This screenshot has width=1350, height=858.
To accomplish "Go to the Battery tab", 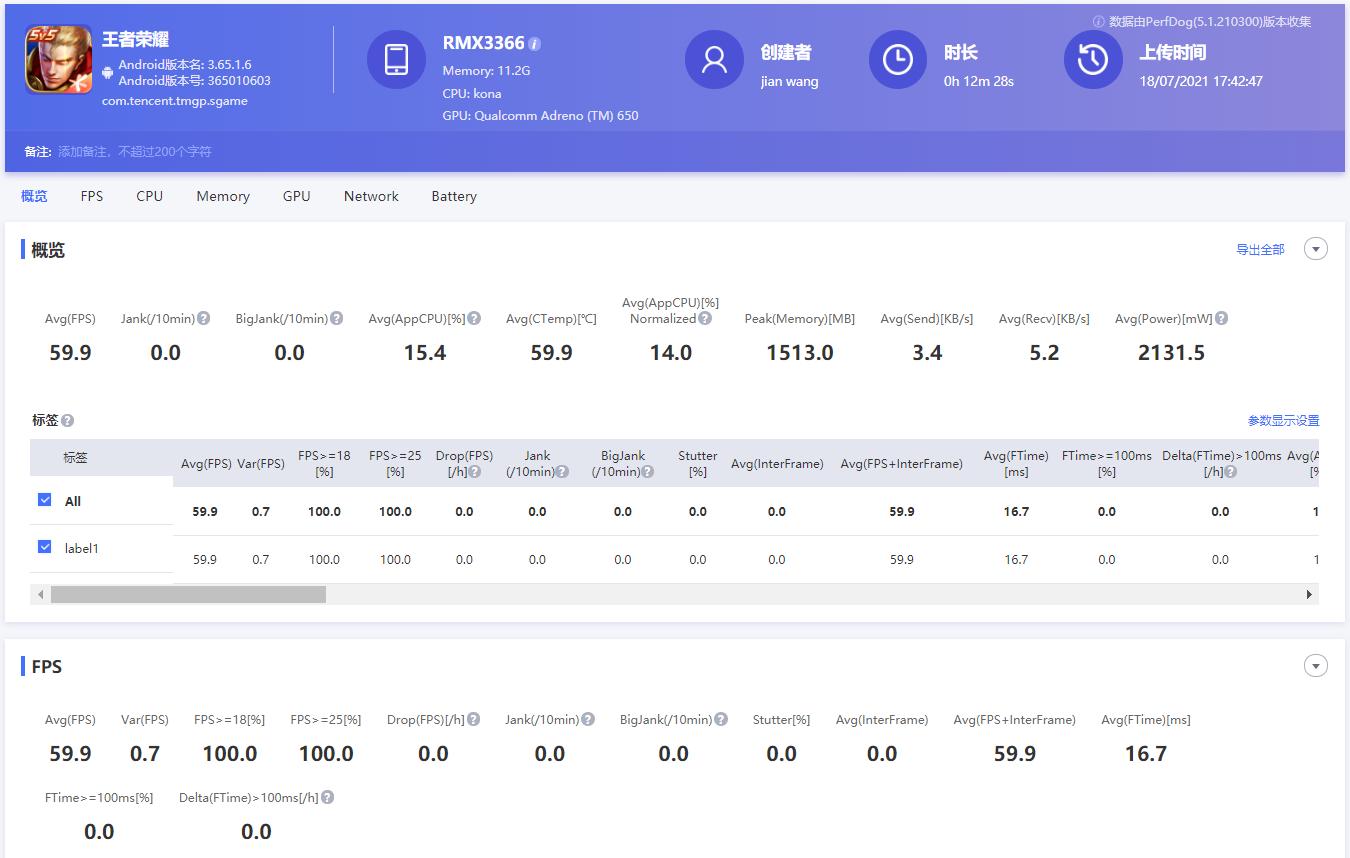I will tap(454, 196).
